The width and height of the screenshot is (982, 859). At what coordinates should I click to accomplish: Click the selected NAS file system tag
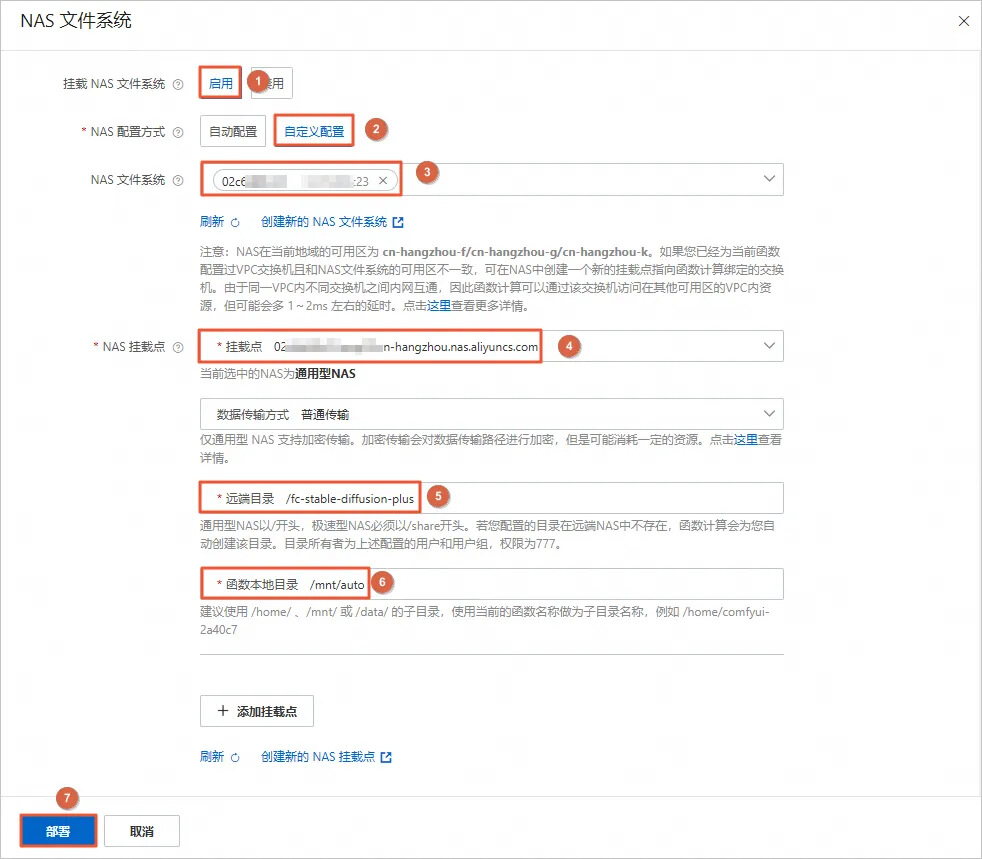click(305, 181)
